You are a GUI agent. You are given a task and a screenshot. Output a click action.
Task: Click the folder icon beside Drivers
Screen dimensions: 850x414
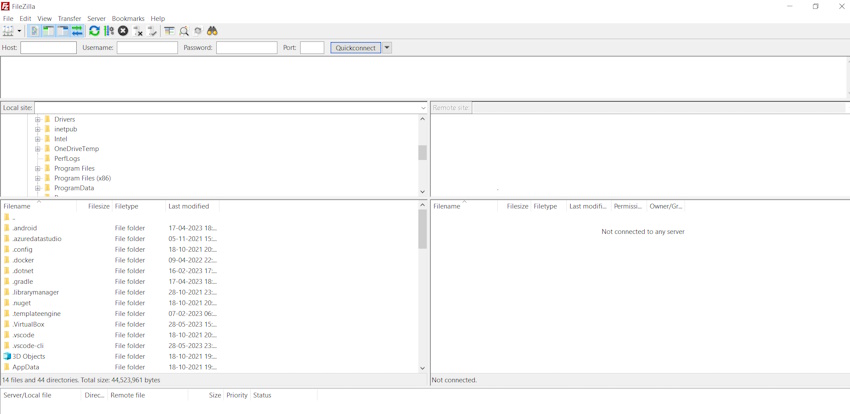(x=47, y=119)
